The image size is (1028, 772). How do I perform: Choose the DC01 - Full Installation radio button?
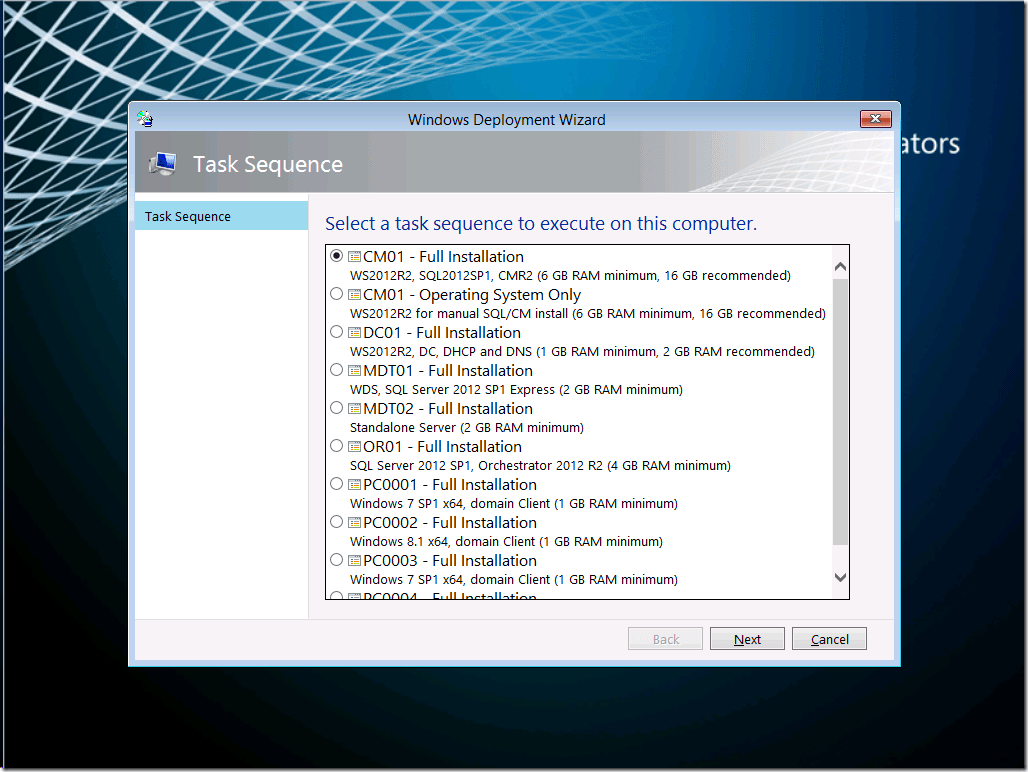[336, 332]
